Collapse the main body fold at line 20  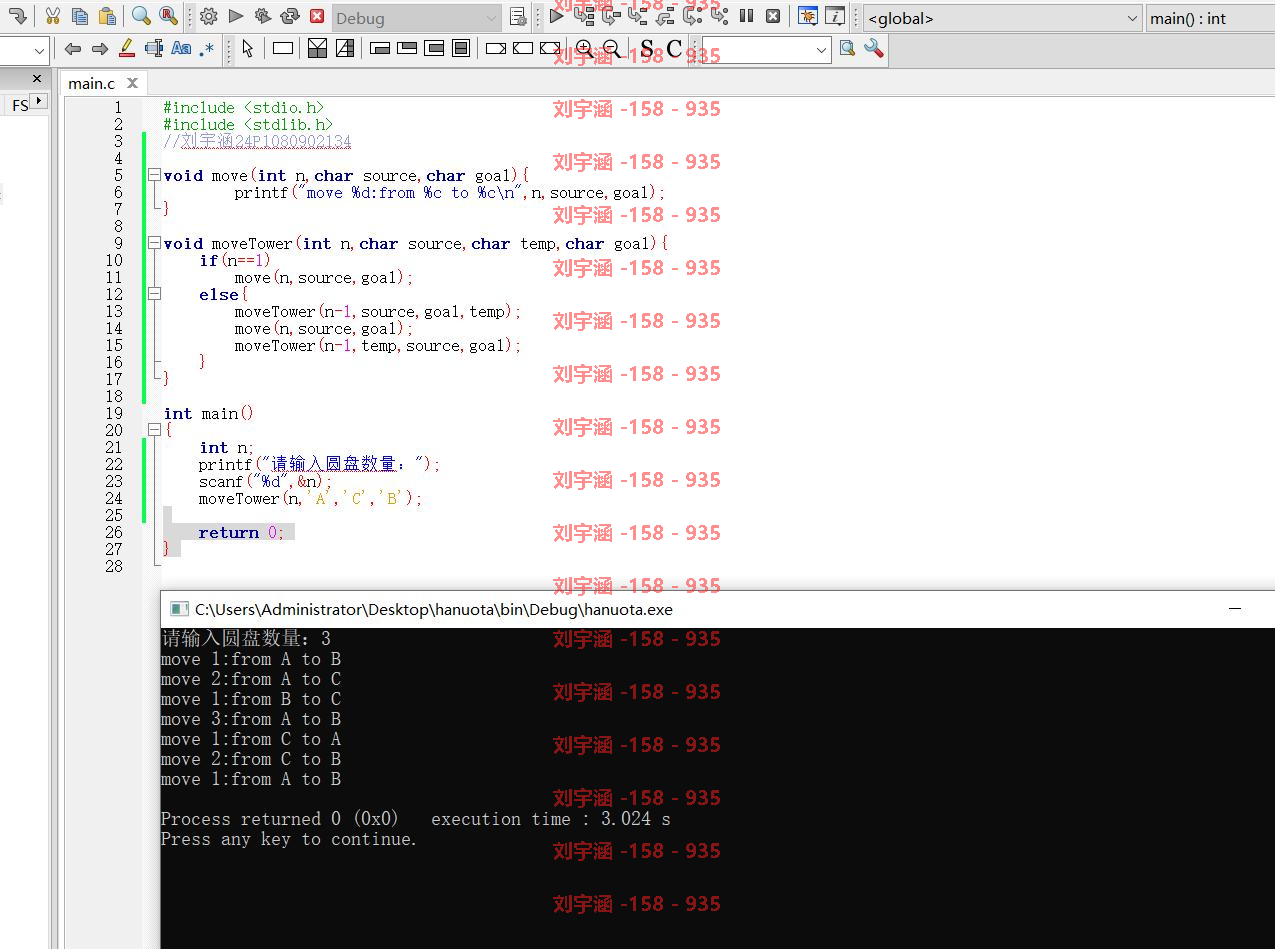click(154, 430)
